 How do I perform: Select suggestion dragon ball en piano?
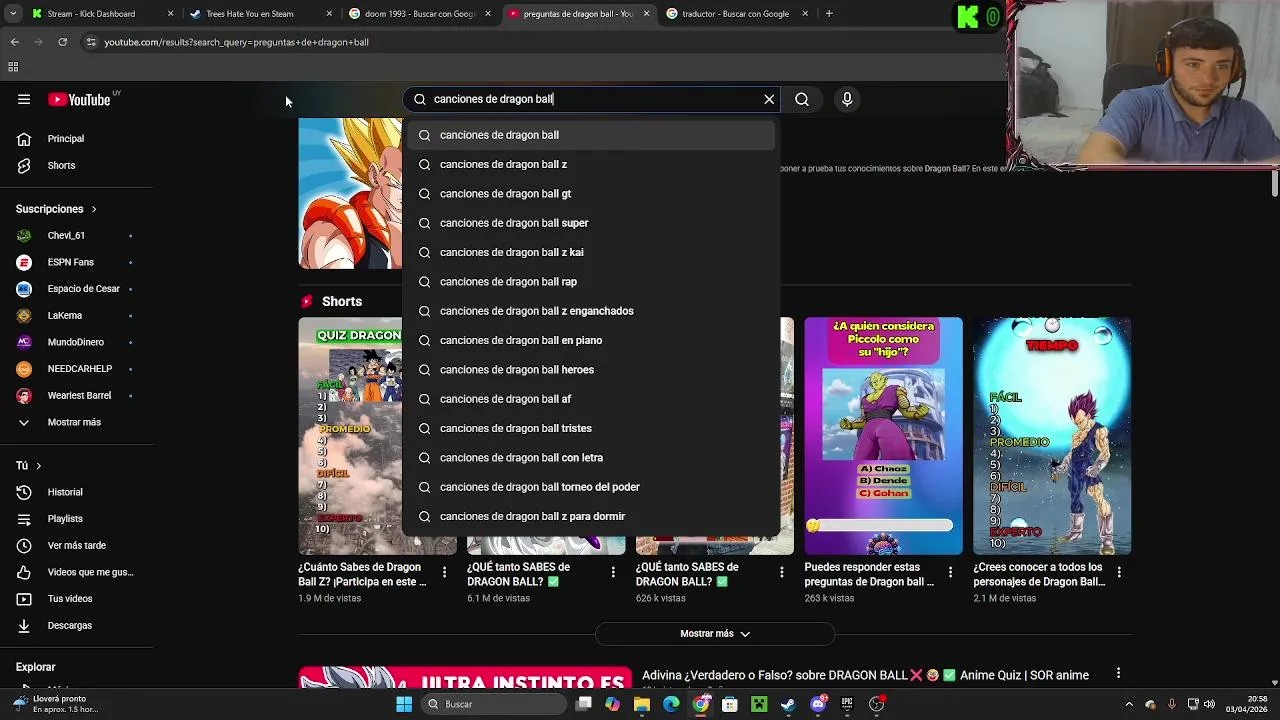(590, 340)
